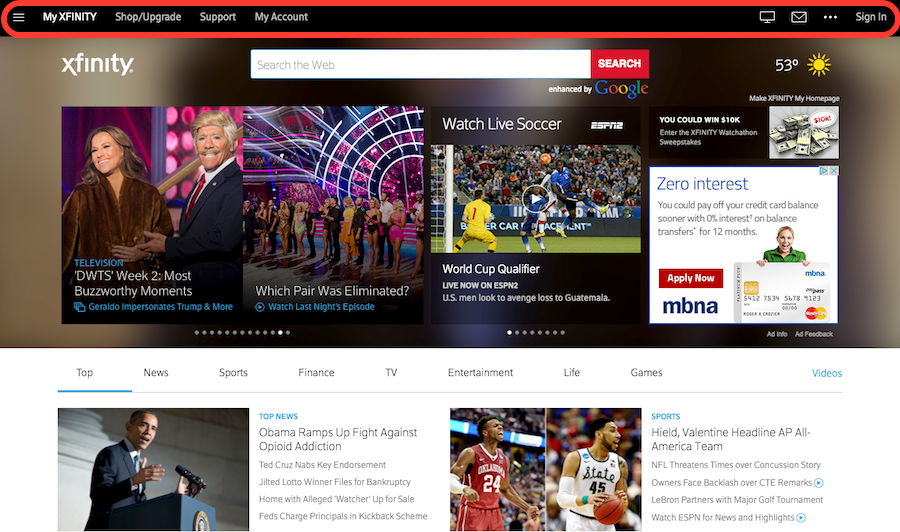This screenshot has width=900, height=532.
Task: Click the basketball players photo thumbnail
Action: click(x=545, y=469)
